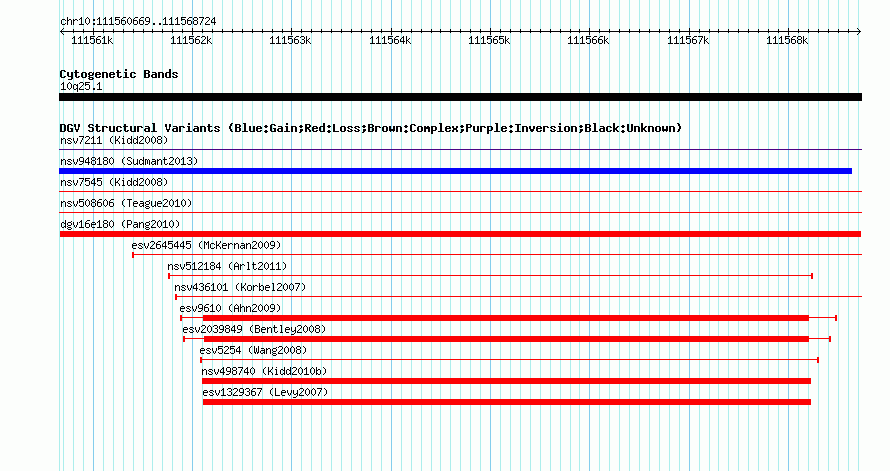Viewport: 890px width, 471px height.
Task: Click the 111562k ruler tick label
Action: (191, 40)
